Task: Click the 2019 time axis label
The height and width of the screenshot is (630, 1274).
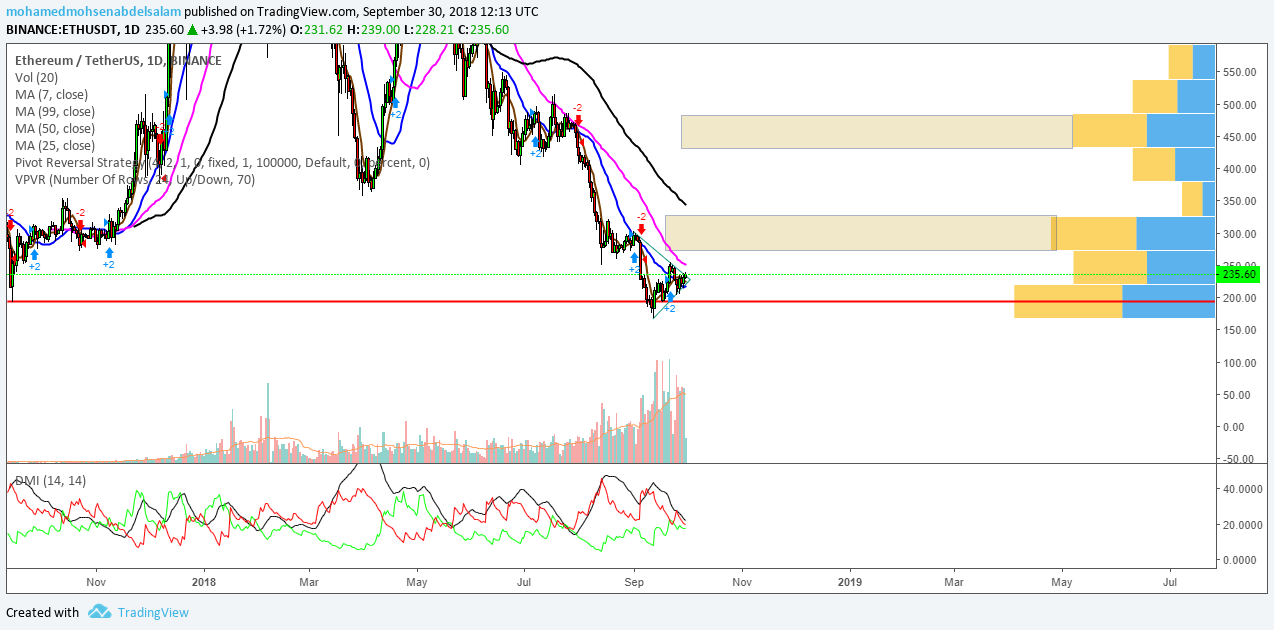Action: tap(849, 581)
